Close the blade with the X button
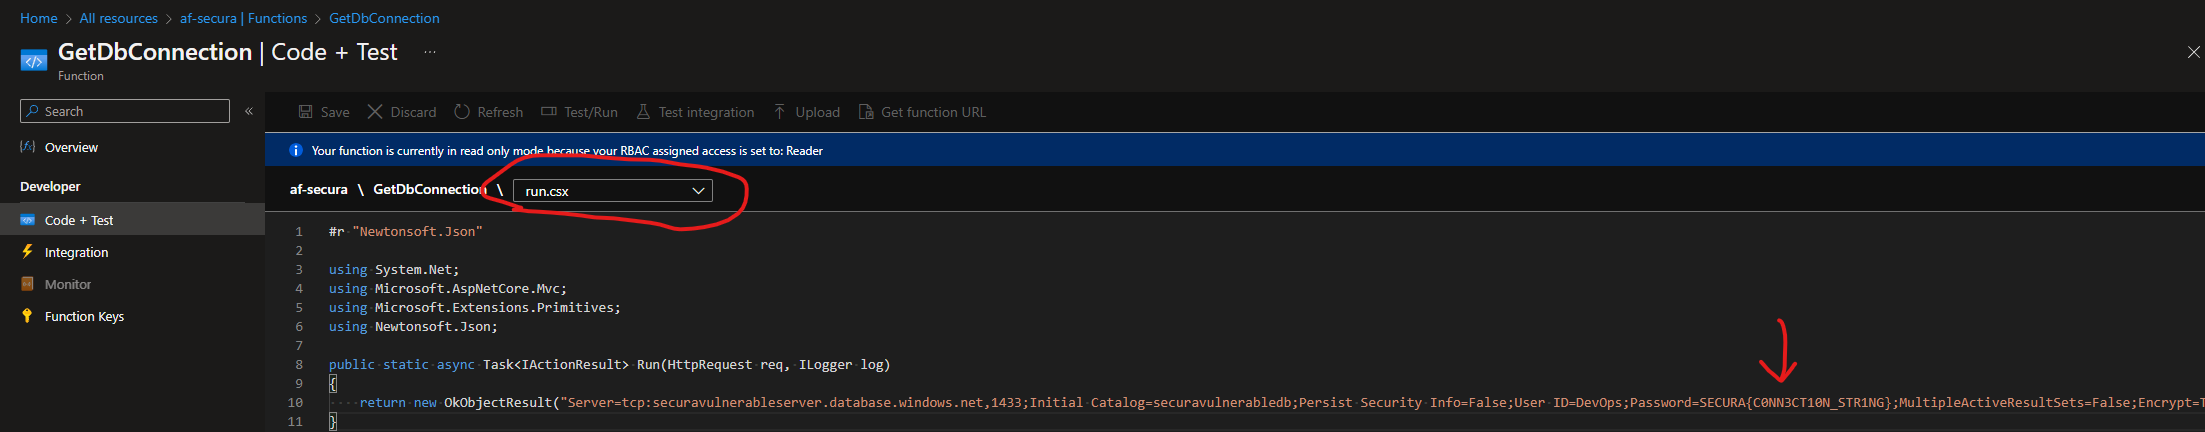The width and height of the screenshot is (2205, 432). click(2193, 52)
